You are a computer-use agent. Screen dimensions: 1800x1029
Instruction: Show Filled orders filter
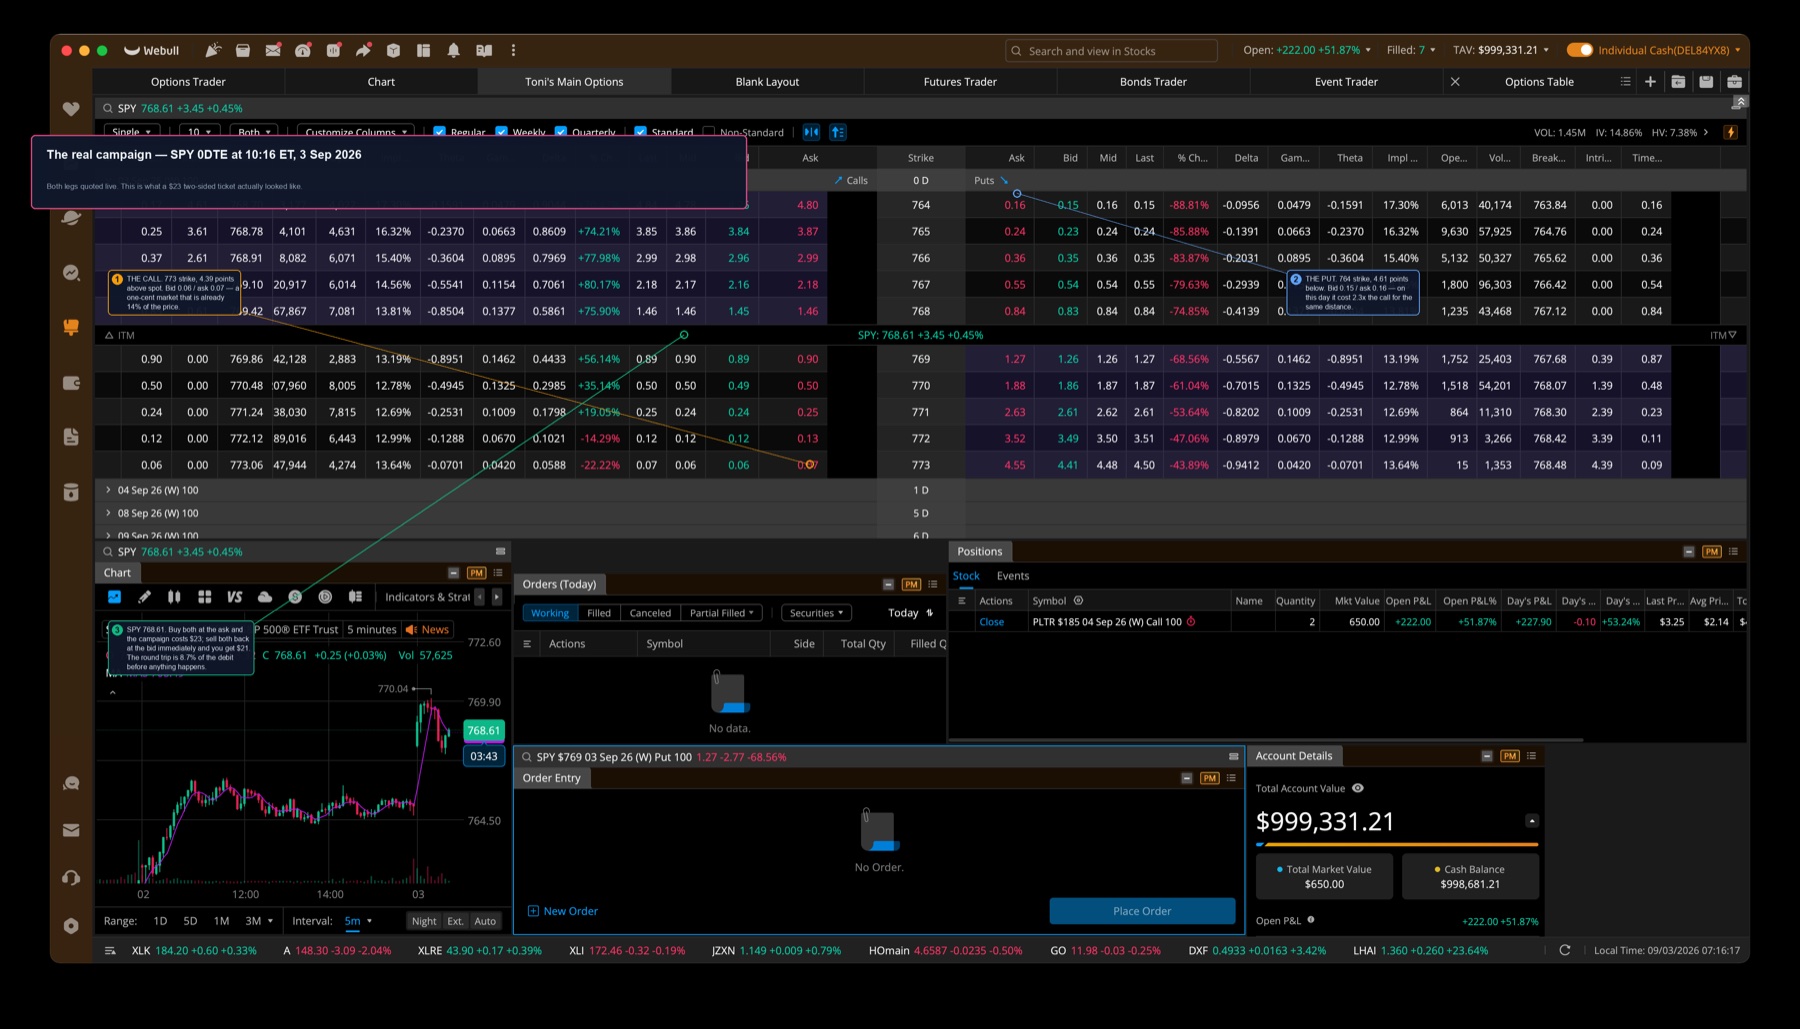pos(599,613)
